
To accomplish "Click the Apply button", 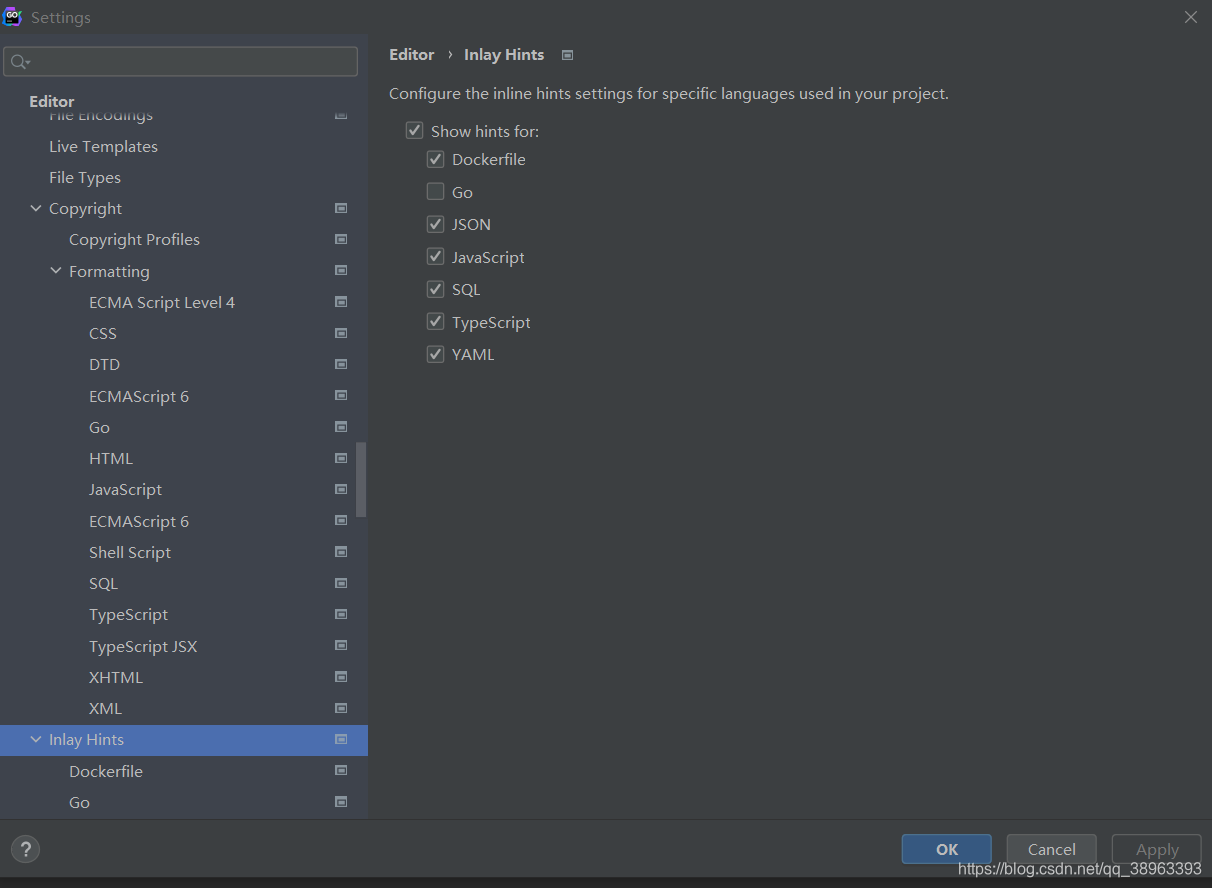I will point(1157,849).
